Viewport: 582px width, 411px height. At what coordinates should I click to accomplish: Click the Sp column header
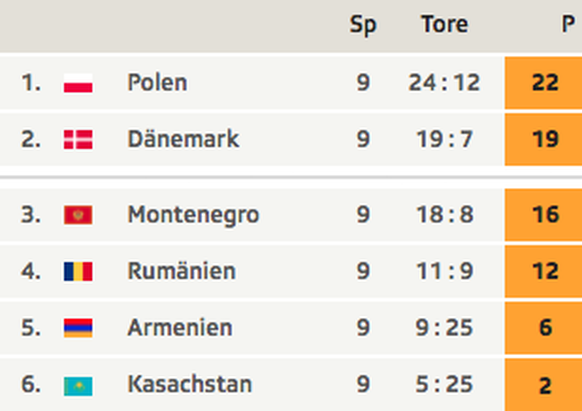click(x=363, y=25)
